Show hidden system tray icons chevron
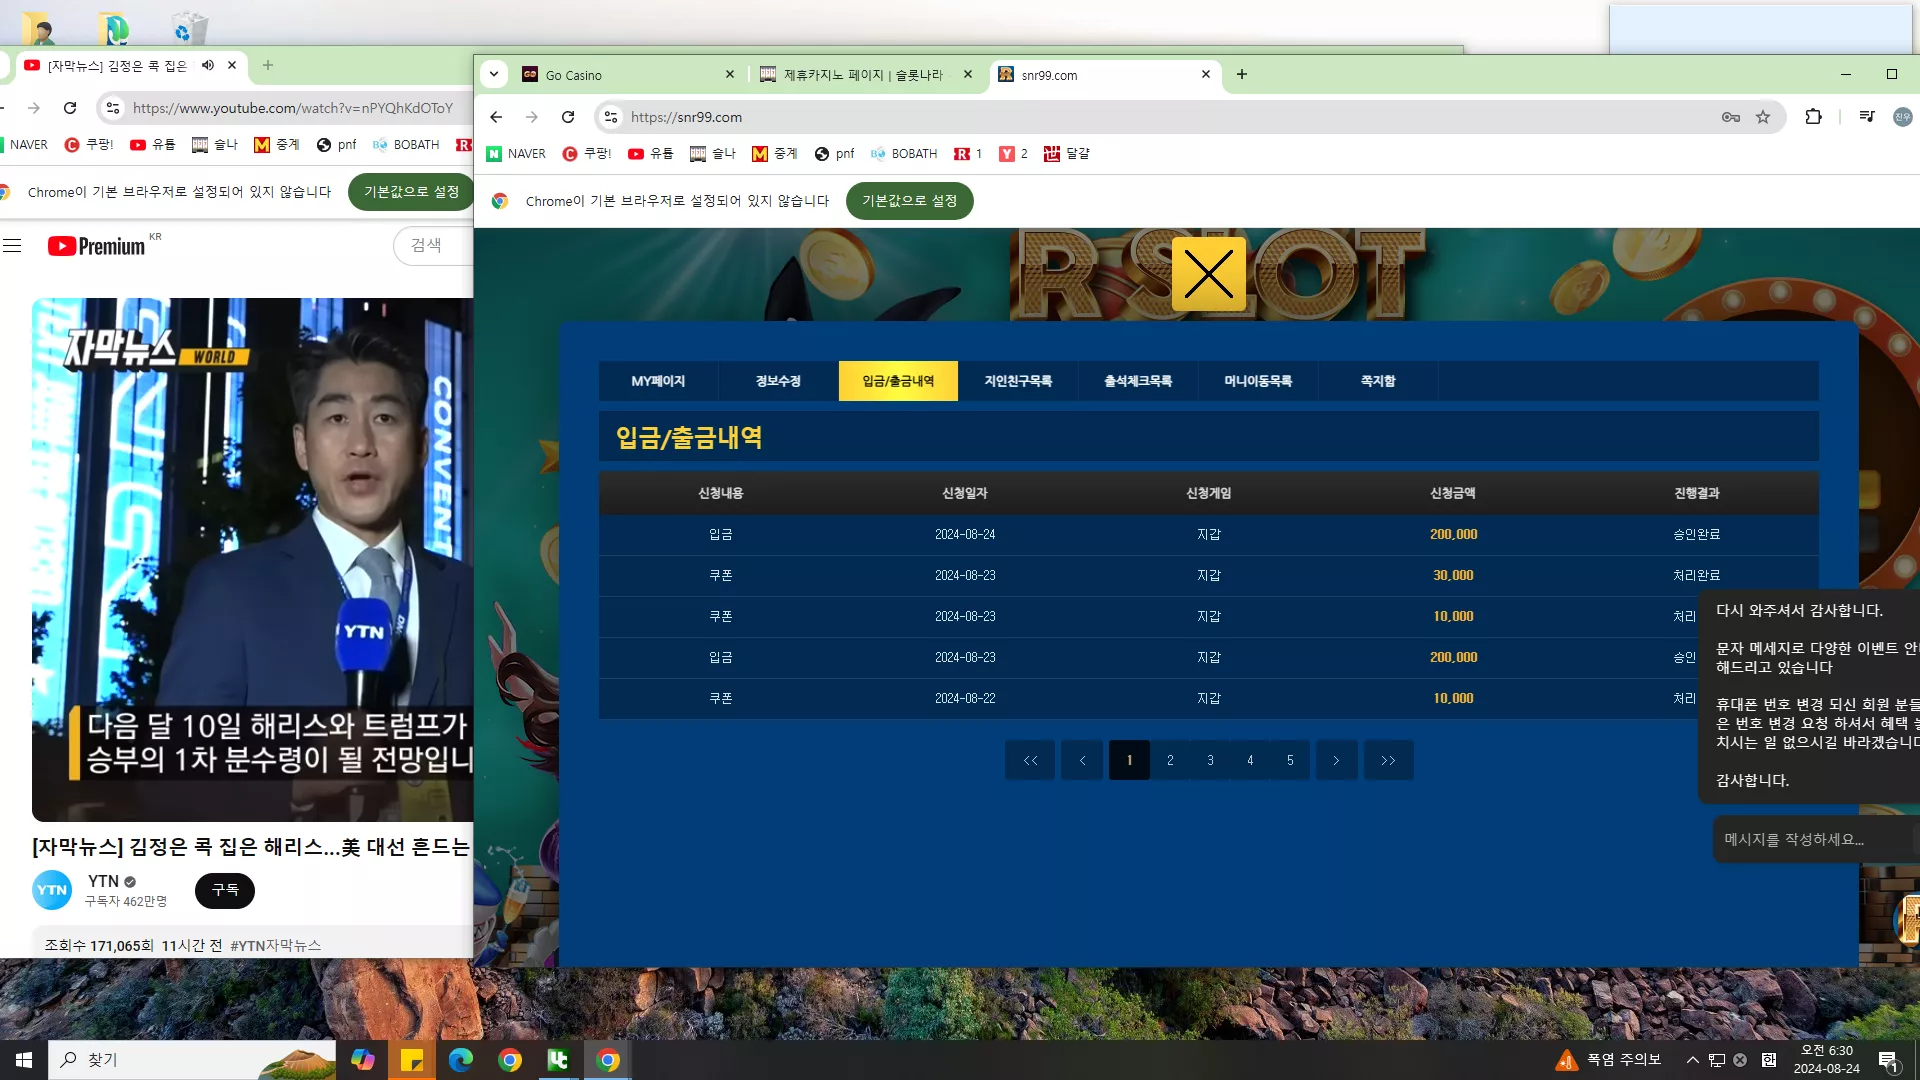 (1692, 1060)
